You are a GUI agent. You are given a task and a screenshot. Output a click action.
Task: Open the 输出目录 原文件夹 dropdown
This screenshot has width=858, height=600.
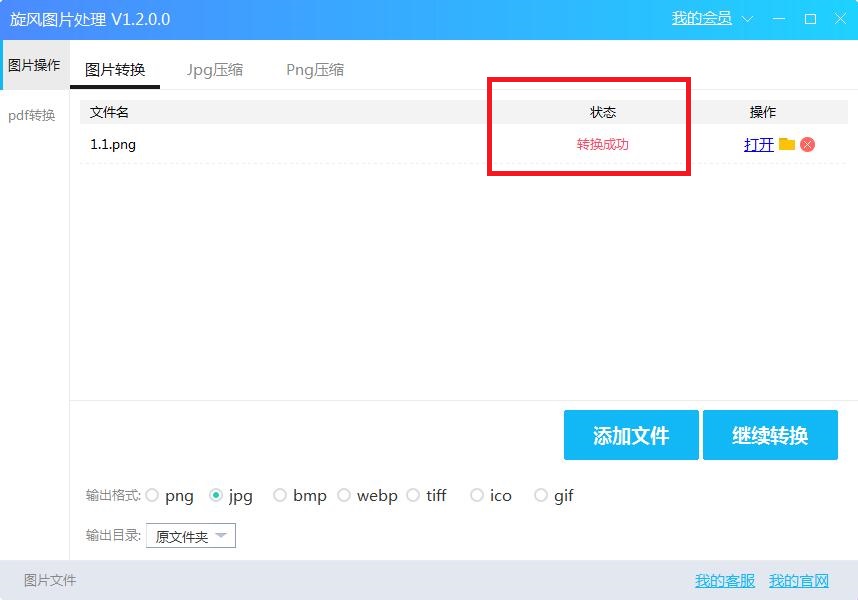click(191, 537)
